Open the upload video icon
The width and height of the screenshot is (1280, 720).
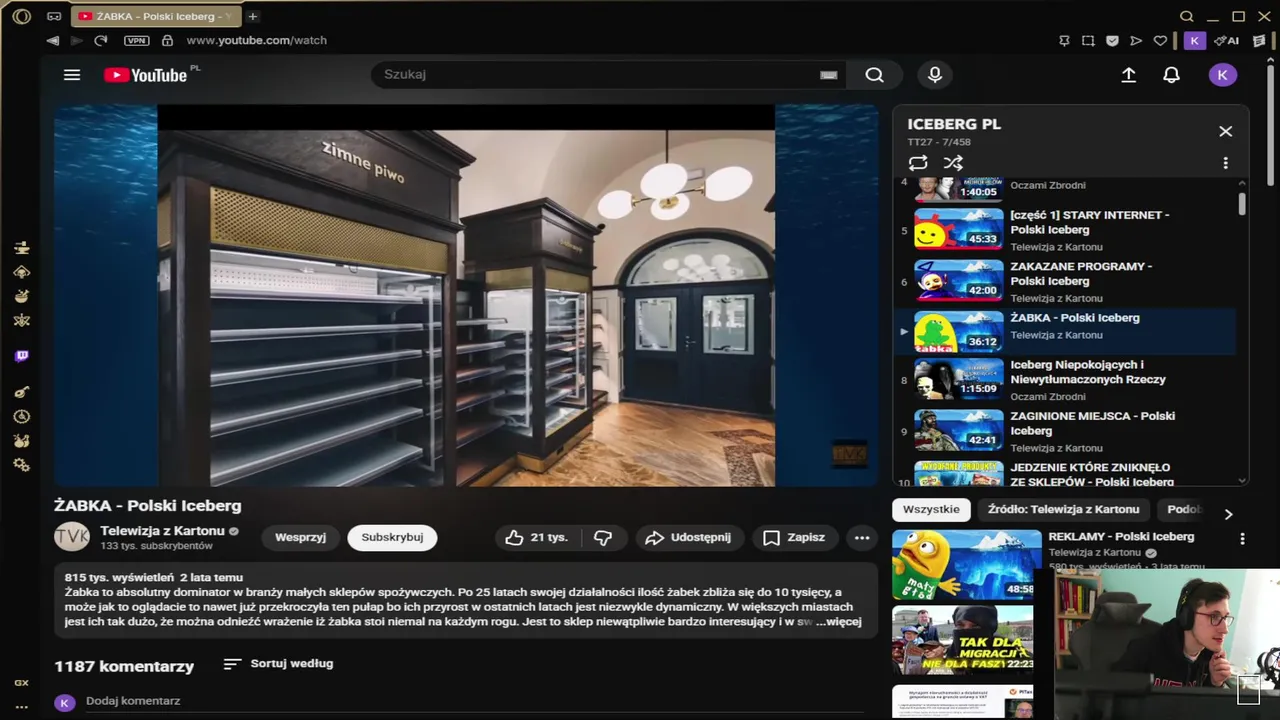point(1129,75)
